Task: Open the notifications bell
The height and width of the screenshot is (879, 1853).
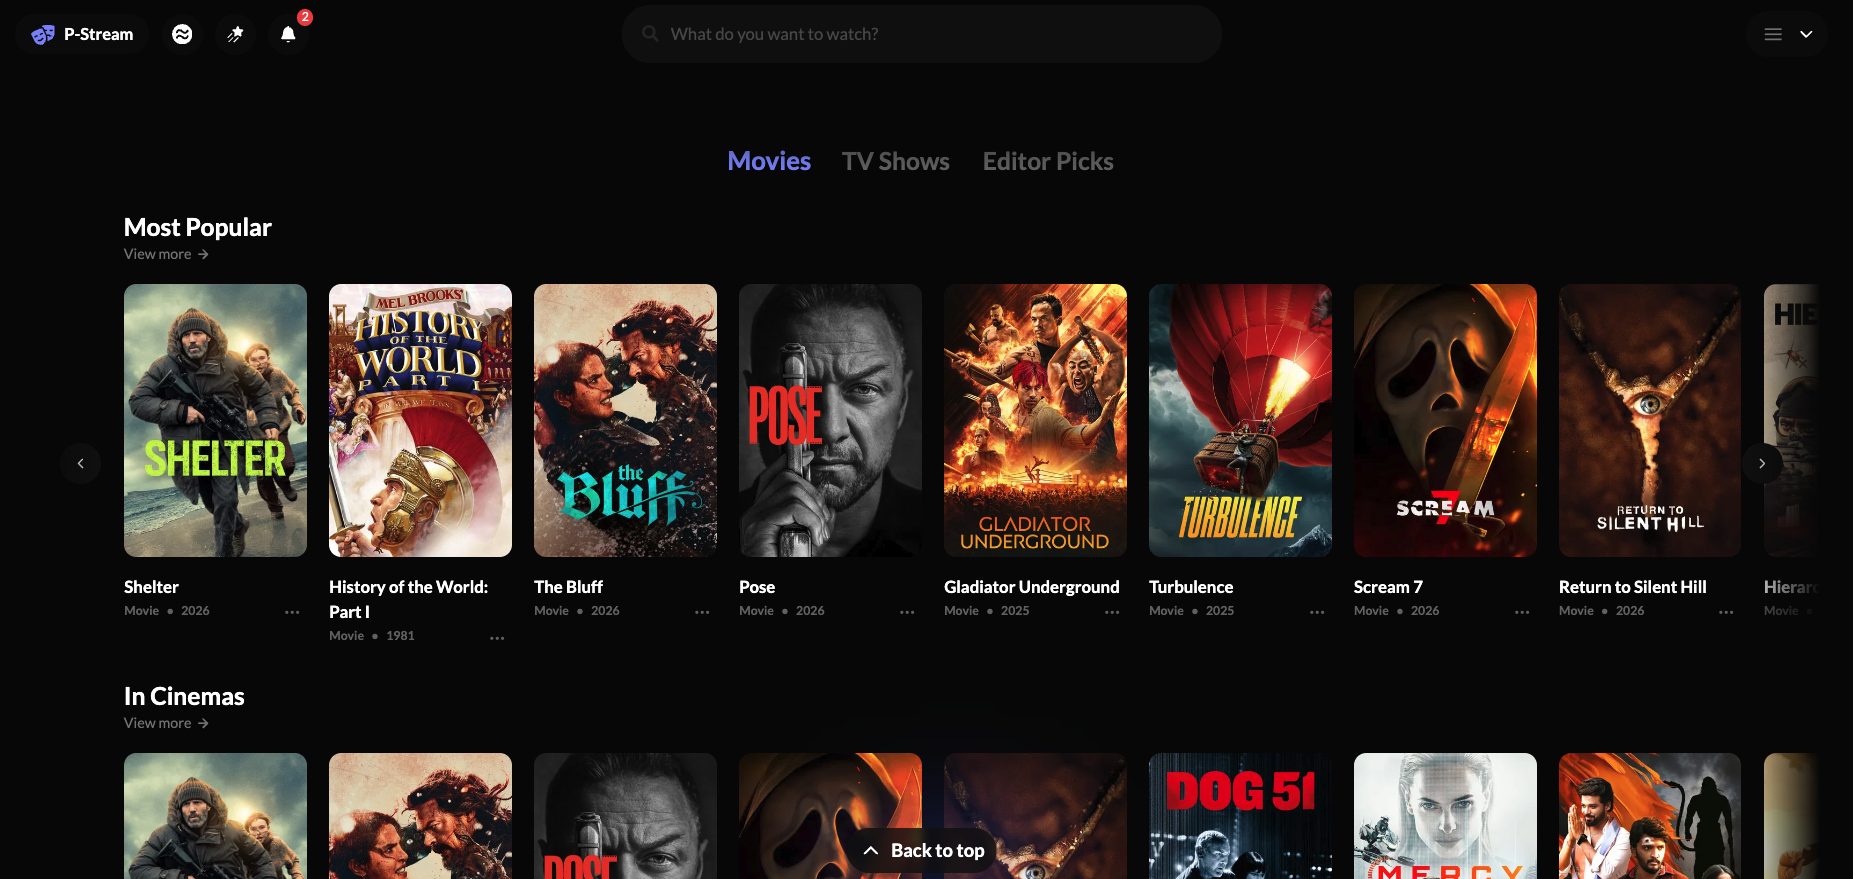Action: click(288, 34)
